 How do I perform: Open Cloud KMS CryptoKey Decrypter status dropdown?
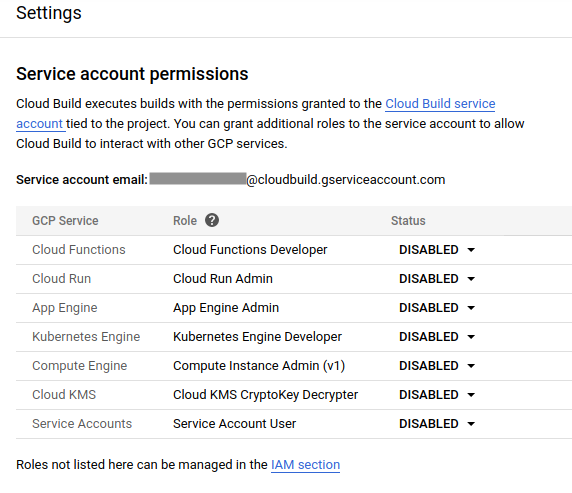point(437,395)
